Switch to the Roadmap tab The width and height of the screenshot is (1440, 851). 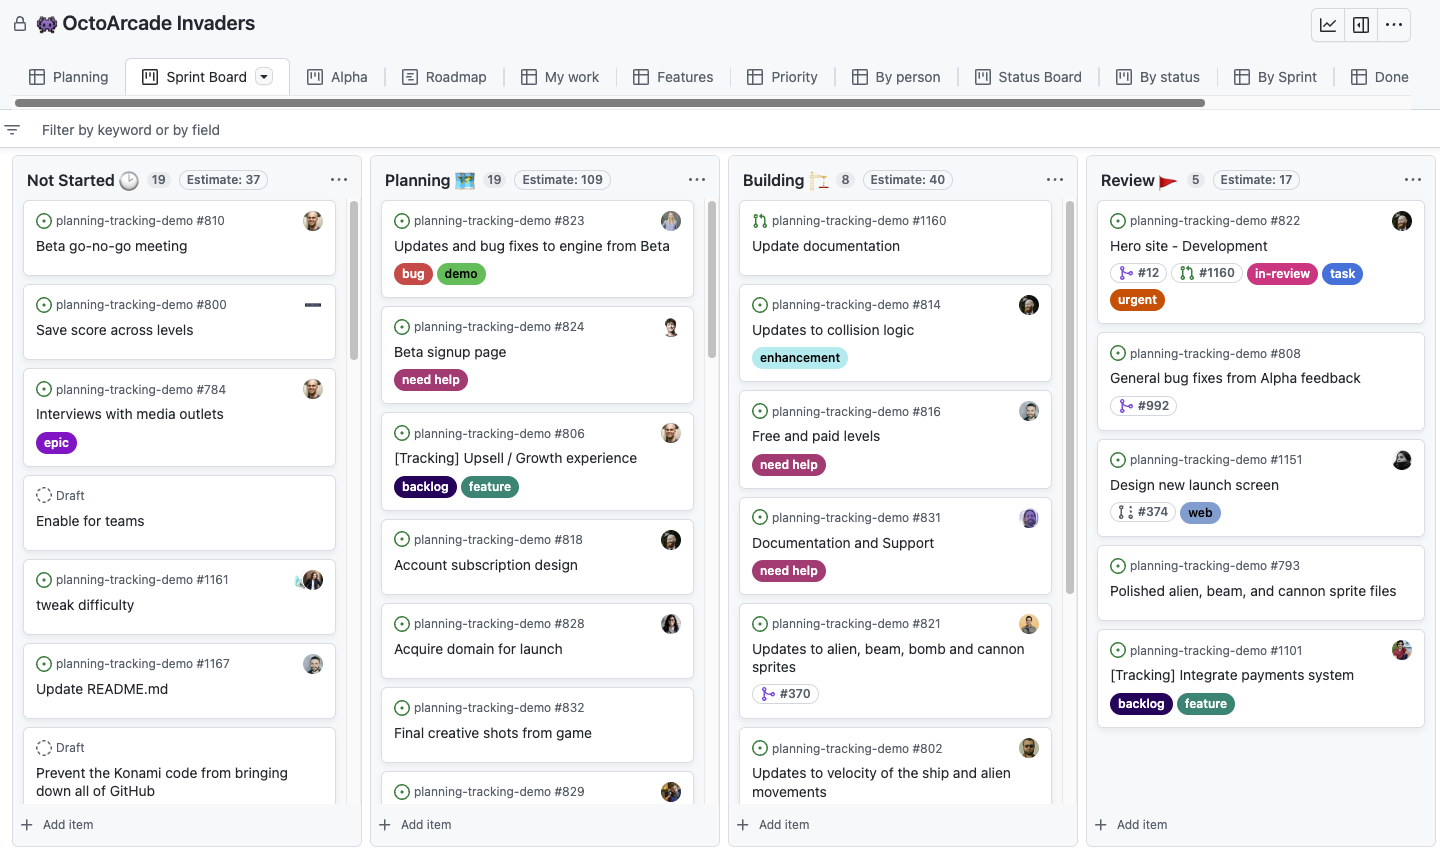click(x=444, y=76)
